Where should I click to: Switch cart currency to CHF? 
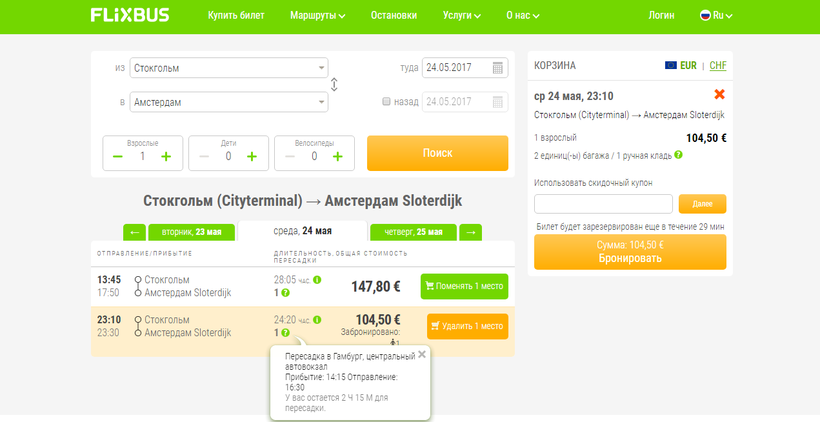pyautogui.click(x=718, y=65)
